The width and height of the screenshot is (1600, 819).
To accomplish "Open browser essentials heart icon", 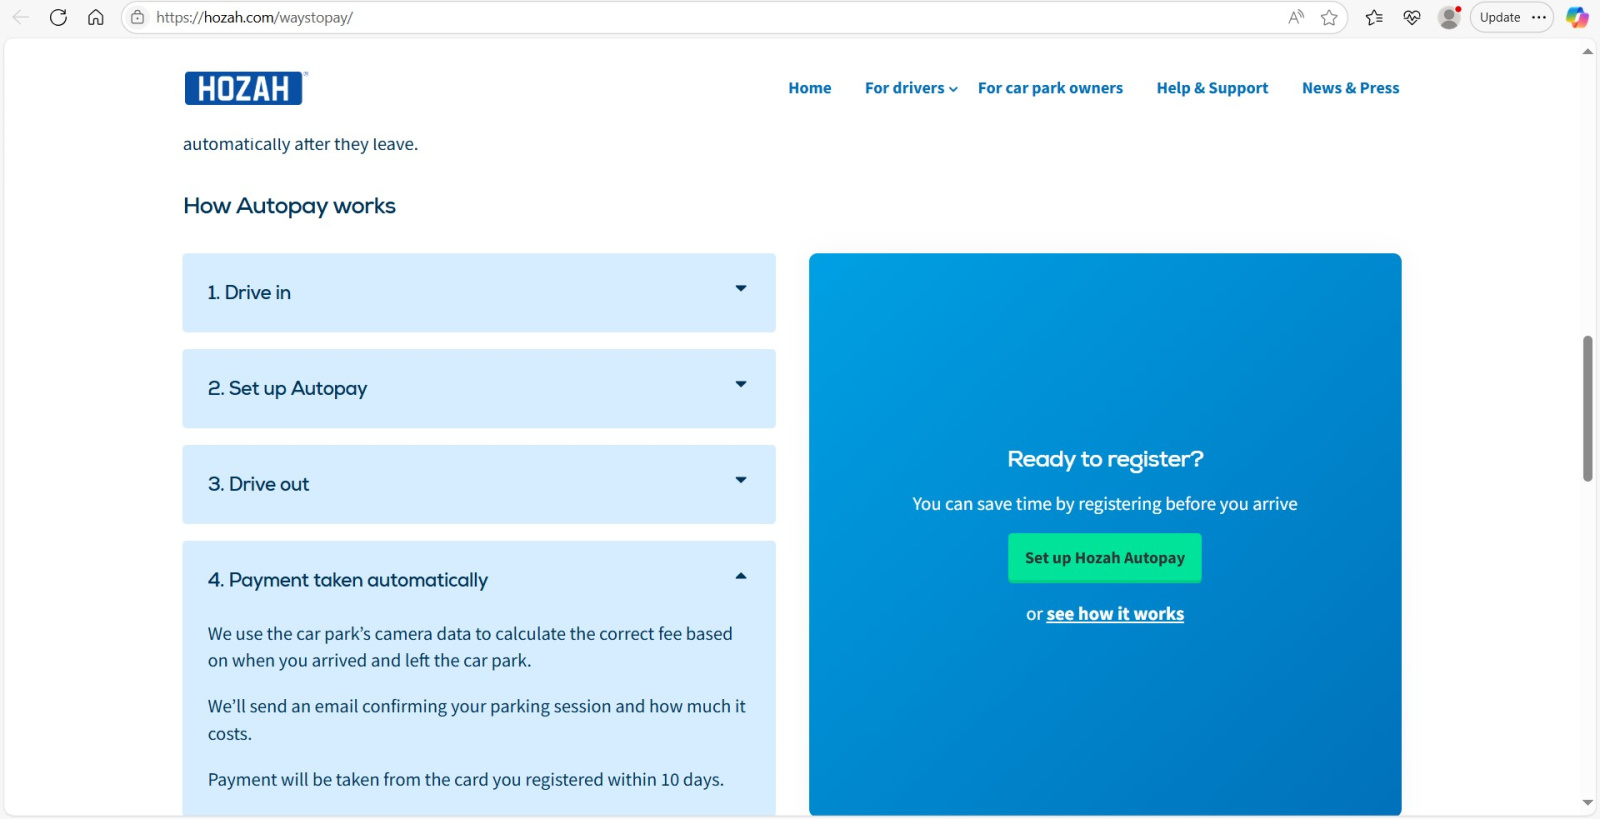I will pos(1412,17).
